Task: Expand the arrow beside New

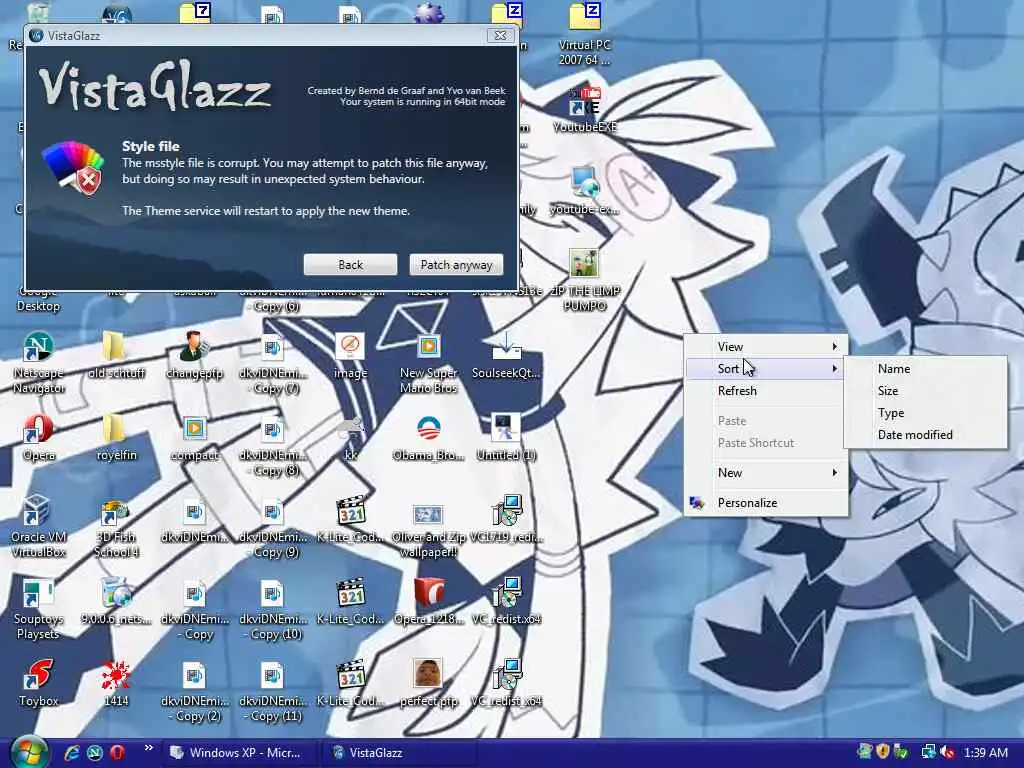Action: click(834, 473)
